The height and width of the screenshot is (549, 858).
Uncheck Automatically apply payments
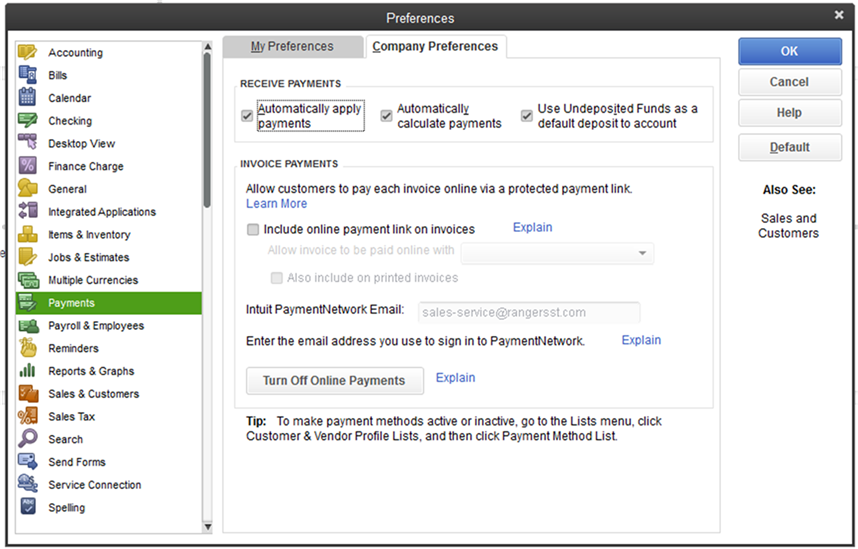(x=247, y=116)
